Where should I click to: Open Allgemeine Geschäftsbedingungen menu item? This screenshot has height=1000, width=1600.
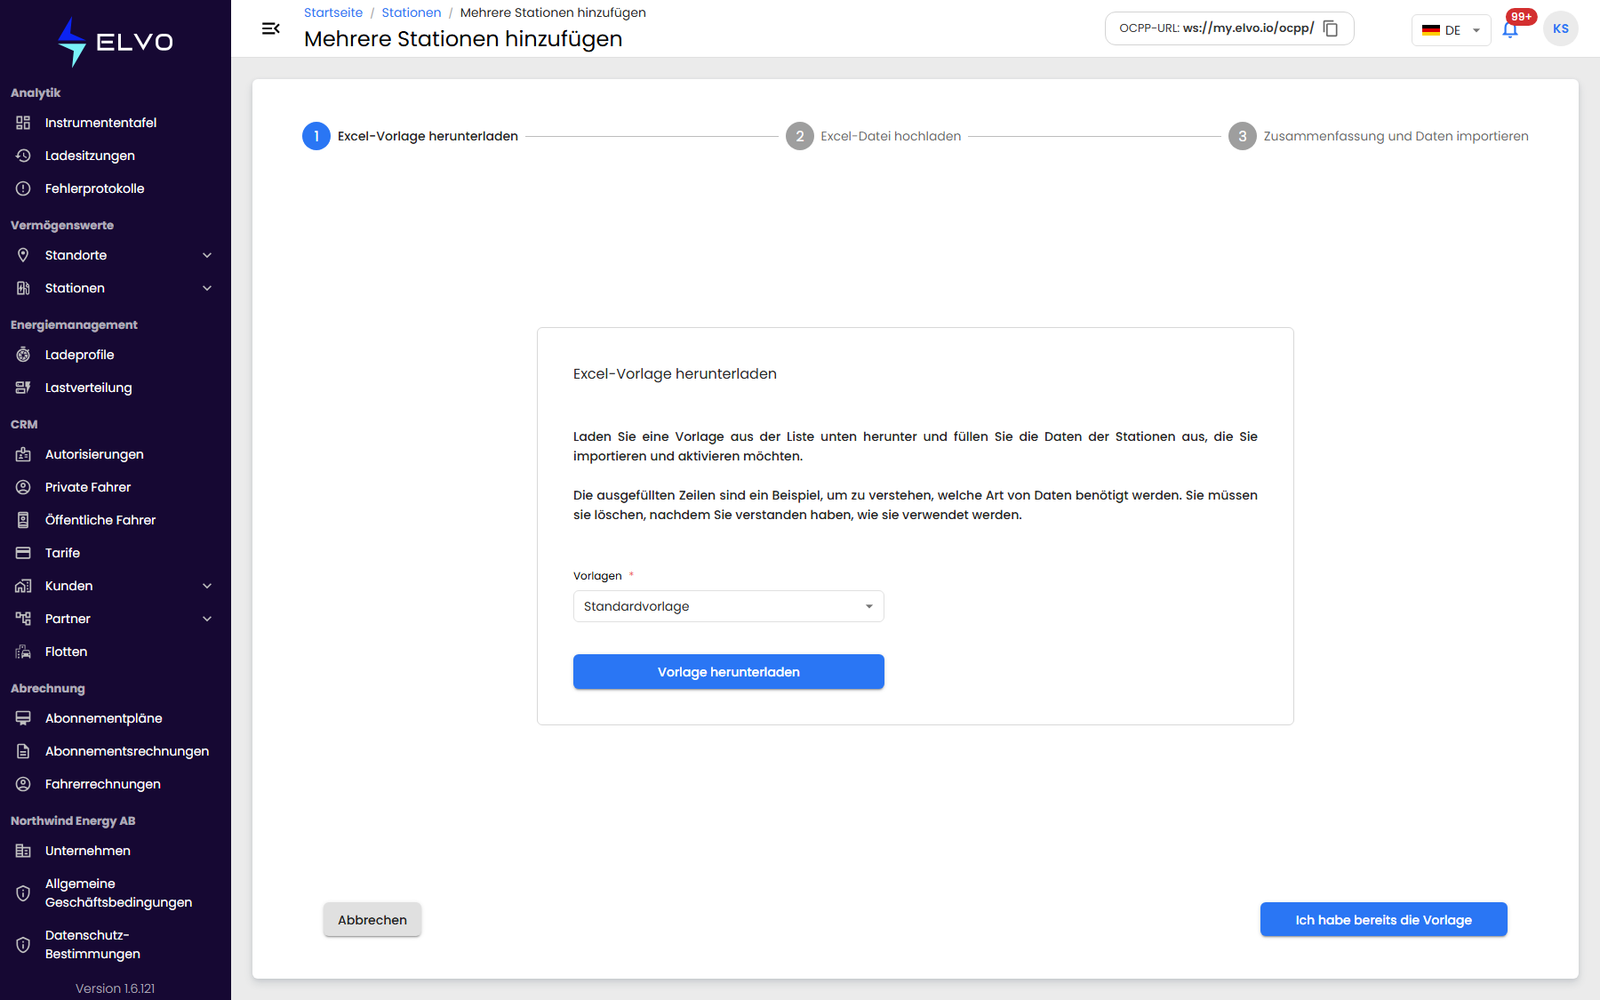click(115, 893)
